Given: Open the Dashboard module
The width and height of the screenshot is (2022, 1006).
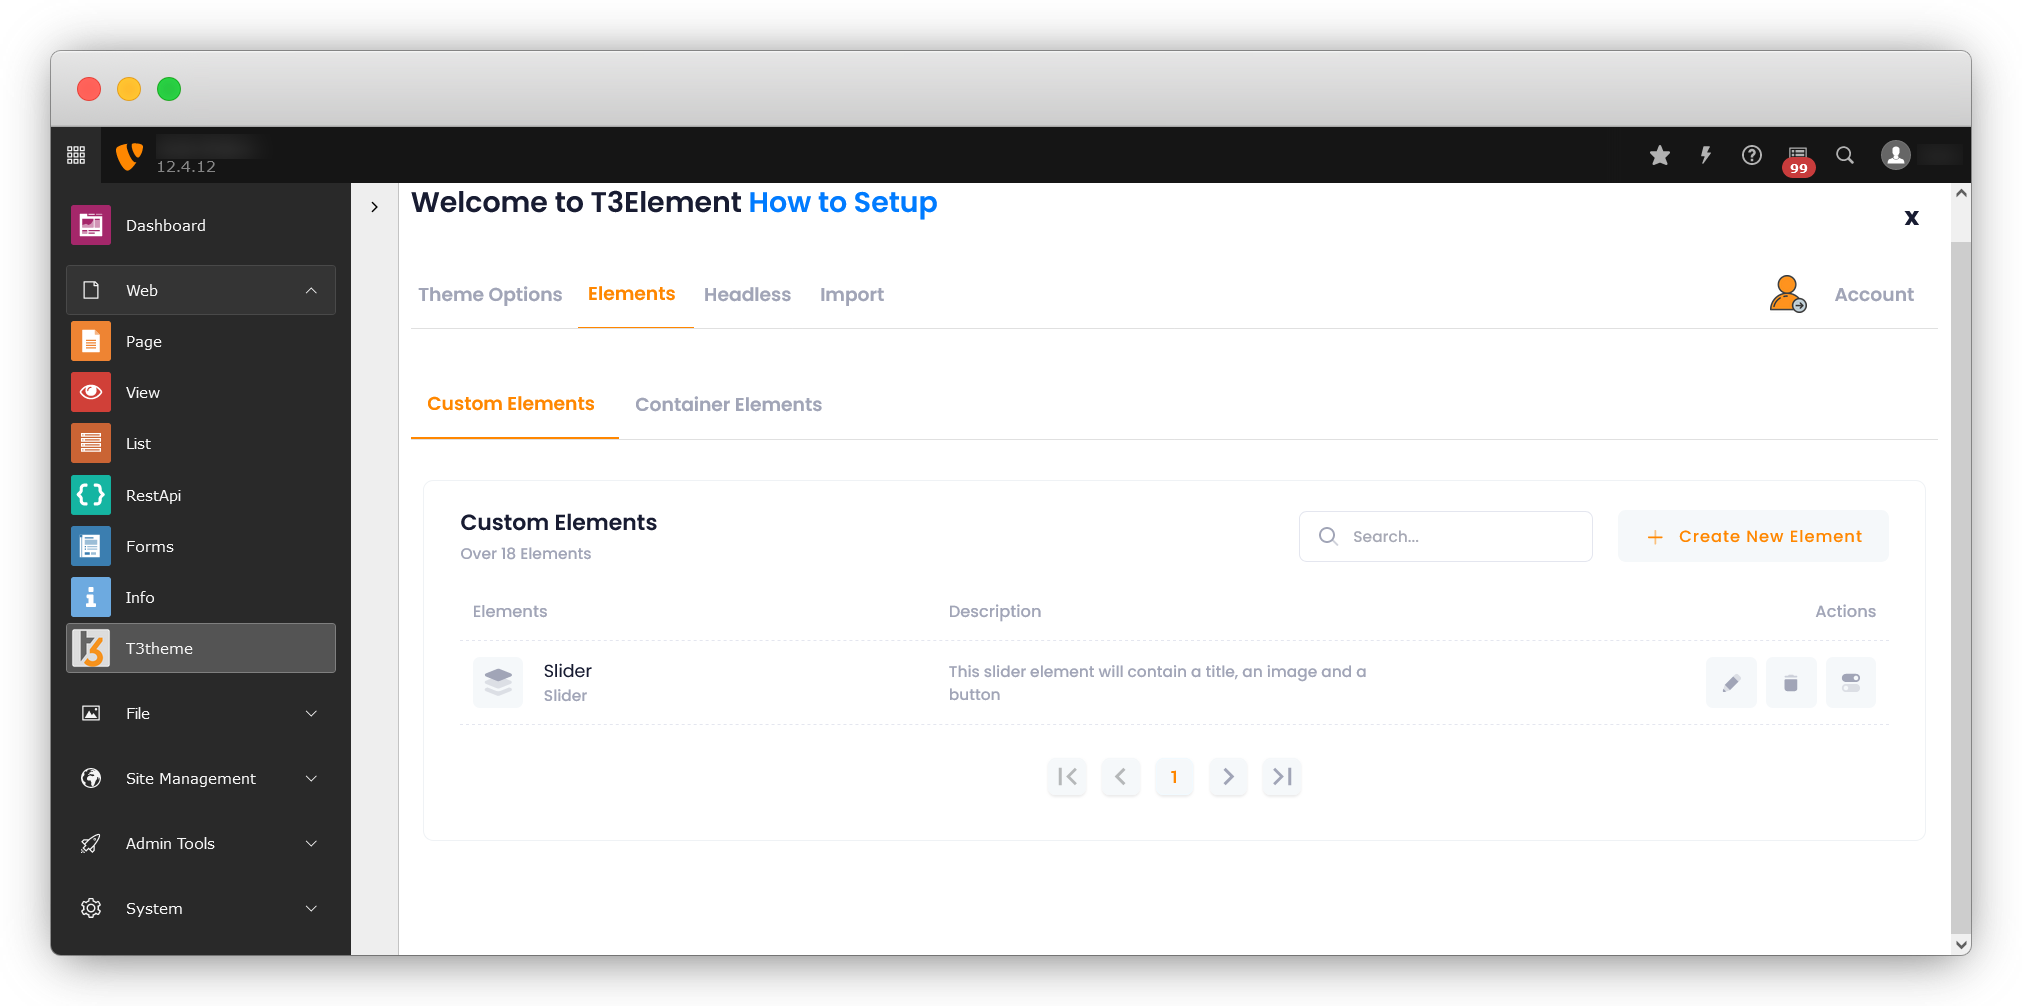Looking at the screenshot, I should (201, 225).
